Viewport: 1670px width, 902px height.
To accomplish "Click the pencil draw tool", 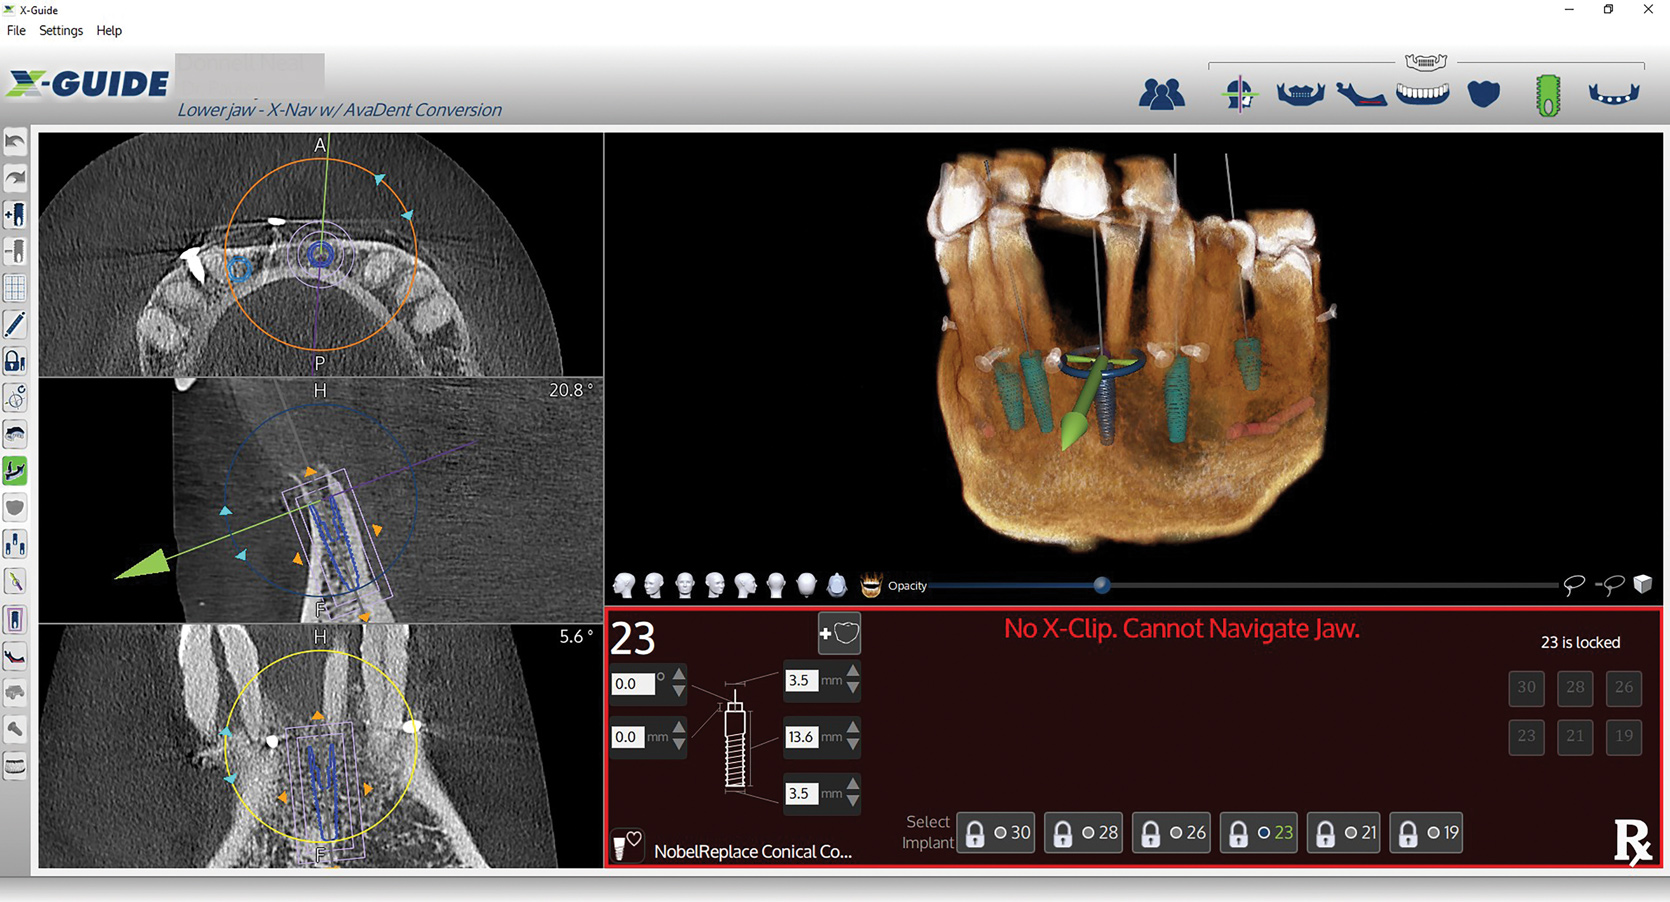I will pos(15,325).
